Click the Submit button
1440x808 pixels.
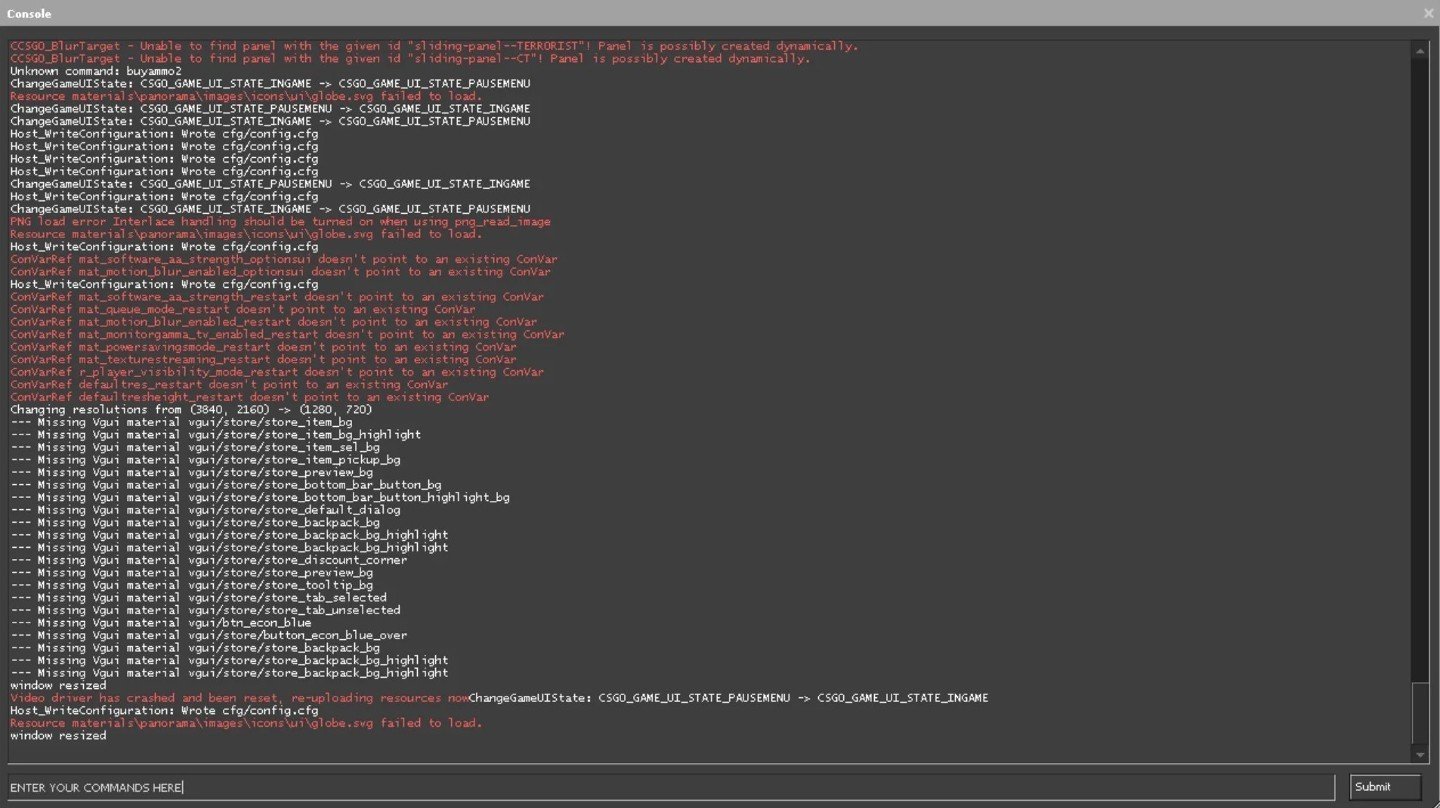pyautogui.click(x=1385, y=787)
